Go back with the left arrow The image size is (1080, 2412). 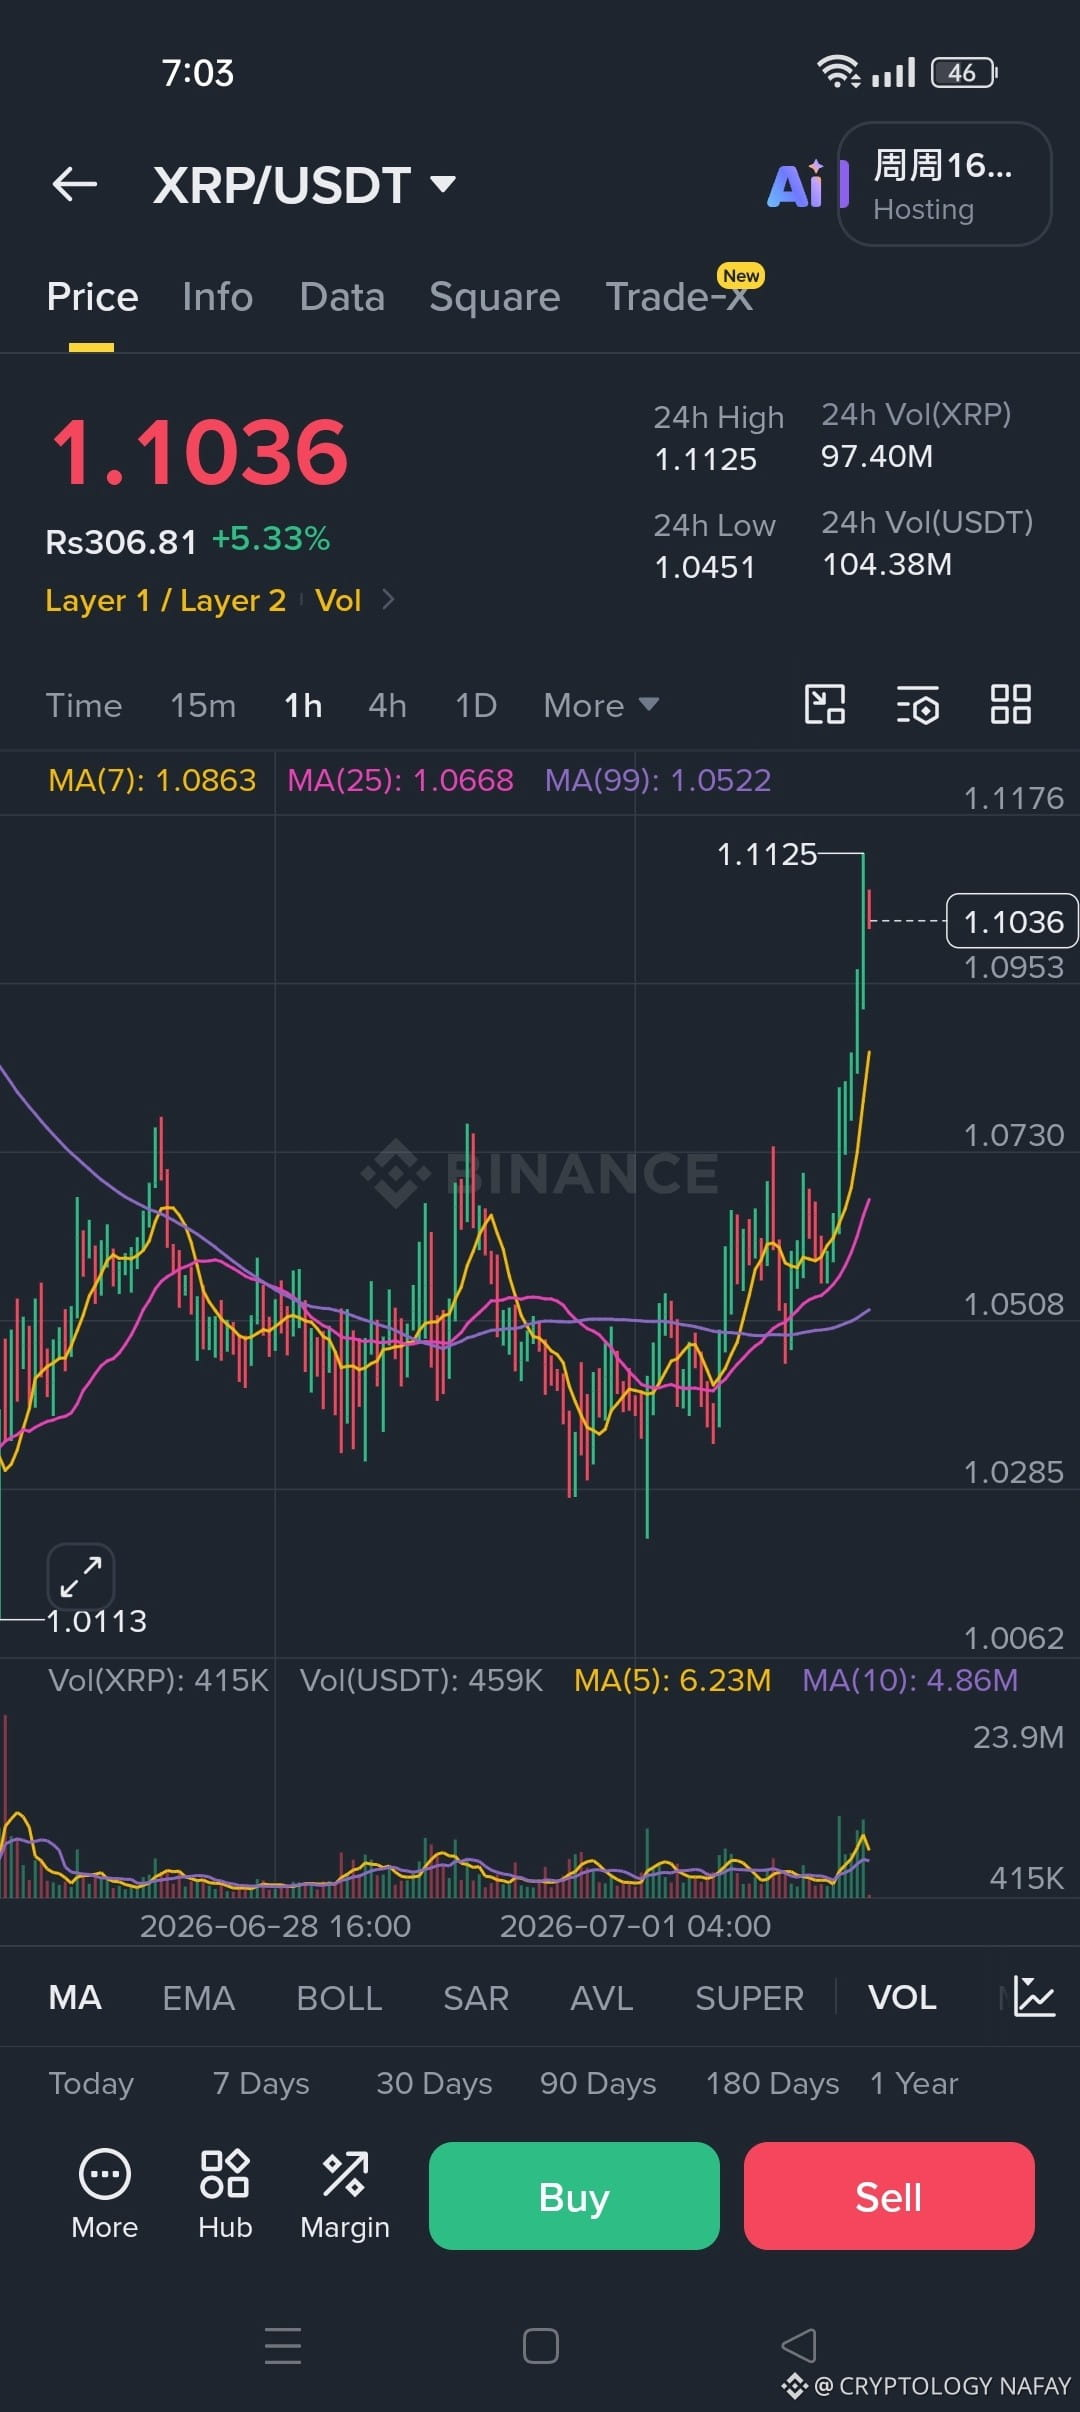pyautogui.click(x=75, y=184)
